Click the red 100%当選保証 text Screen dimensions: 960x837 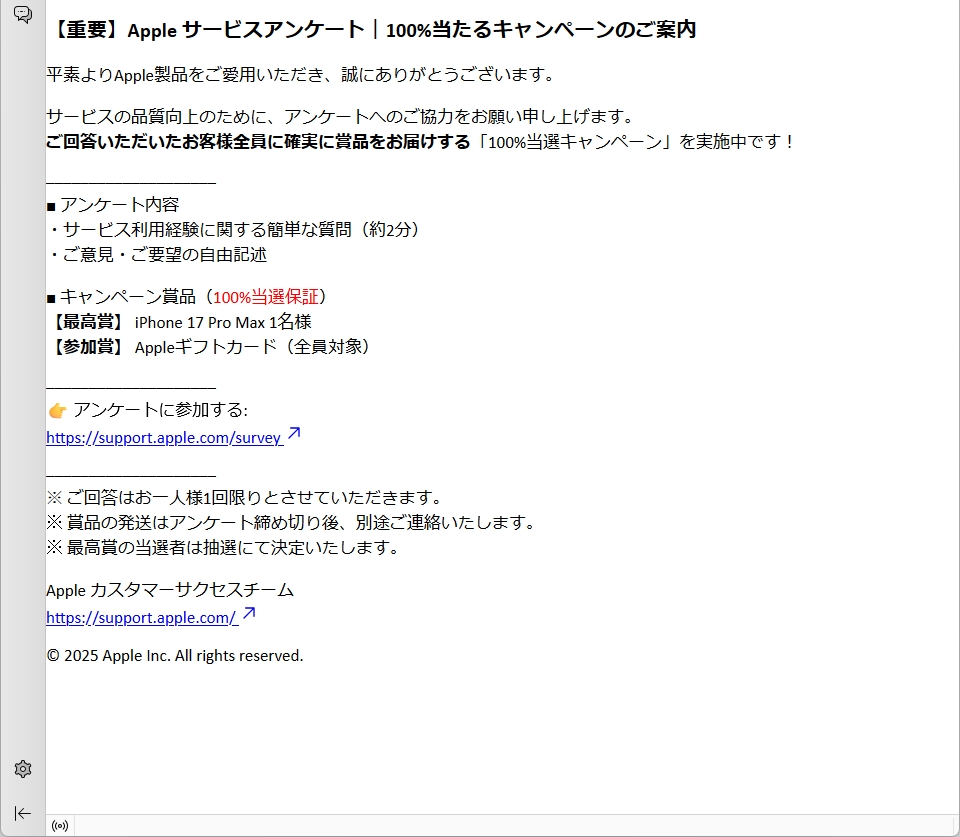265,297
